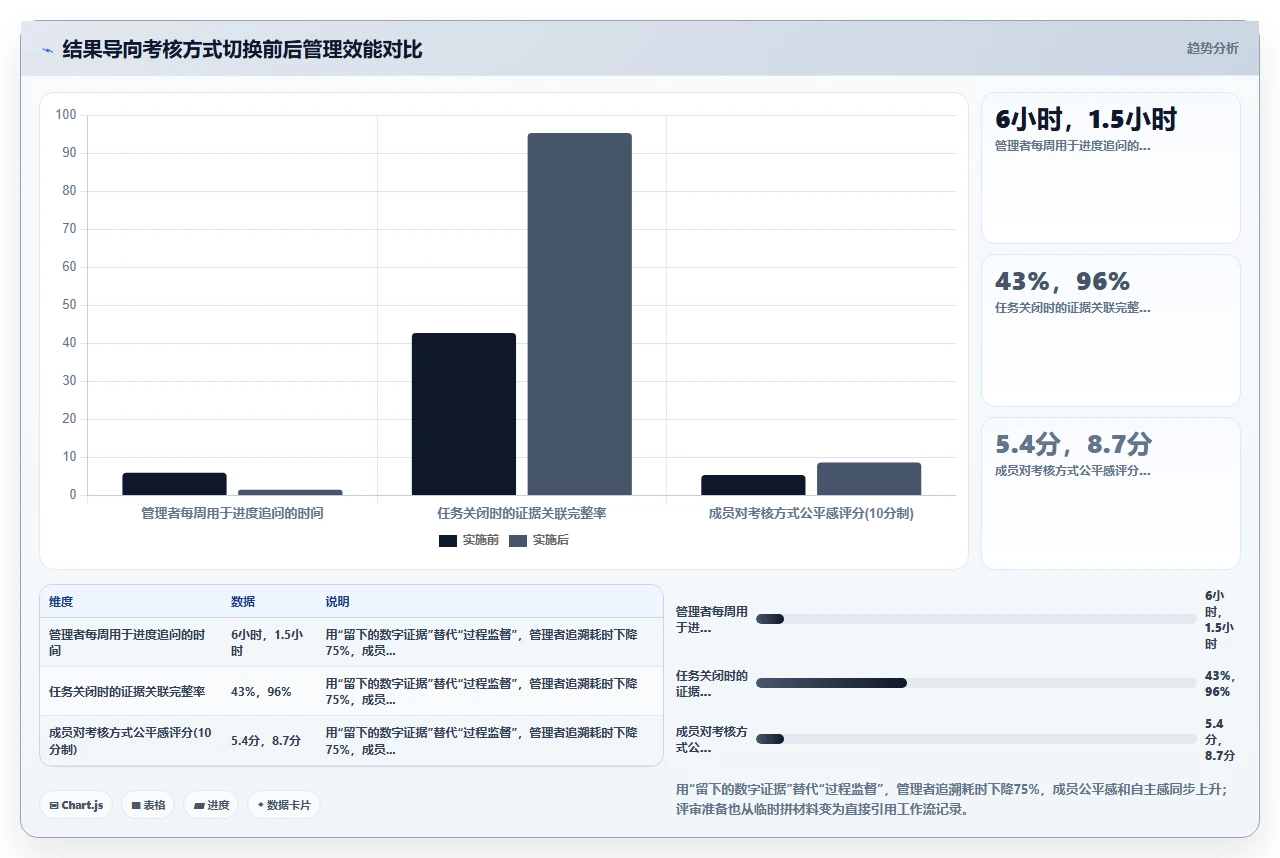Click the 数据卡片 tag

point(284,805)
